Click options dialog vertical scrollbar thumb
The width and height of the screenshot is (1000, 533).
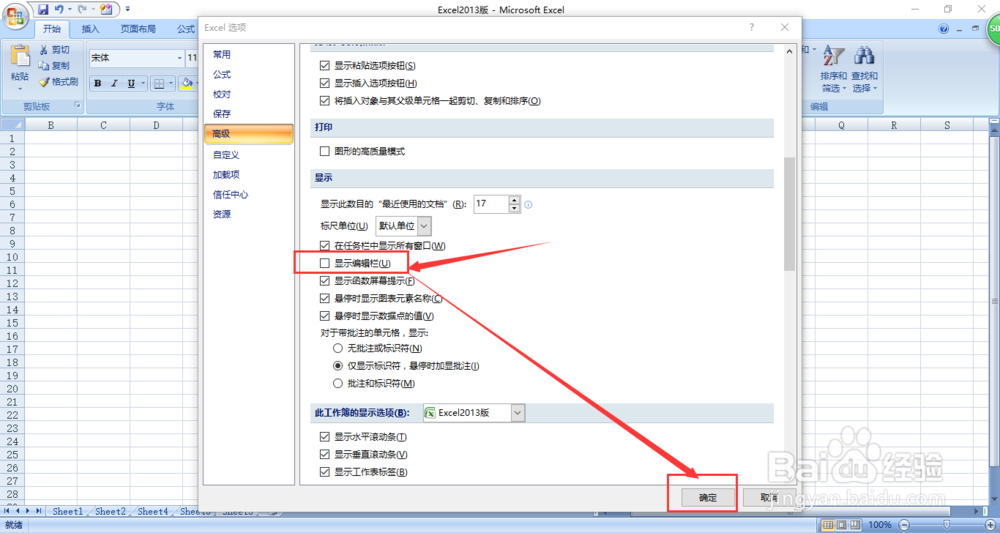pos(790,214)
